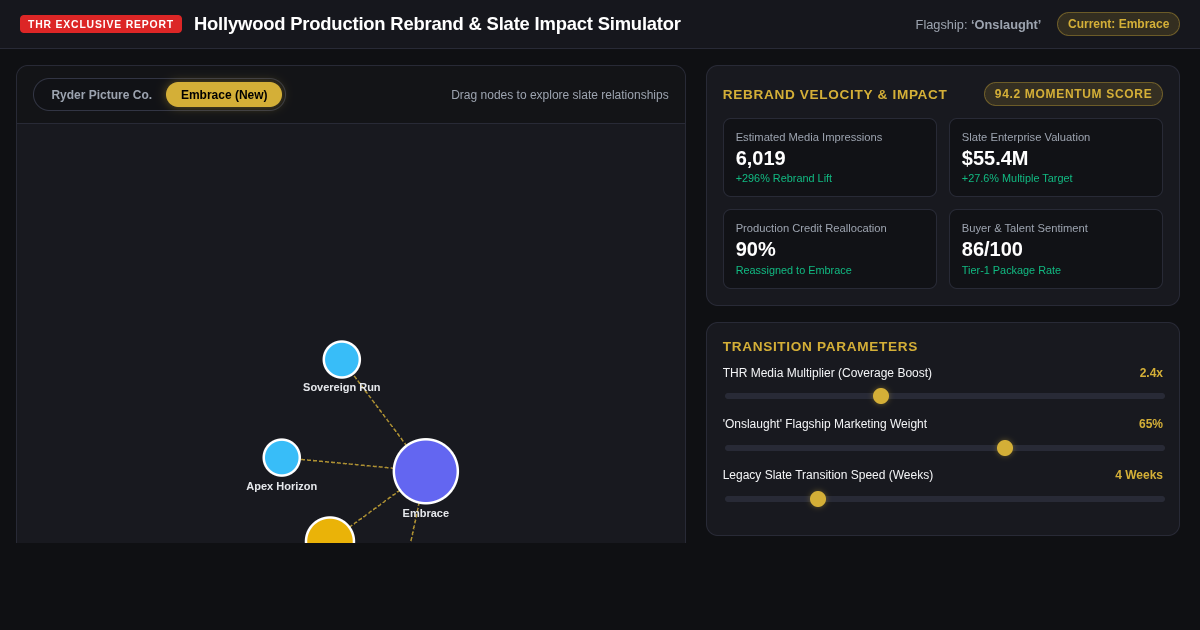Click the +296% Rebrand Lift text
1200x630 pixels.
click(784, 178)
